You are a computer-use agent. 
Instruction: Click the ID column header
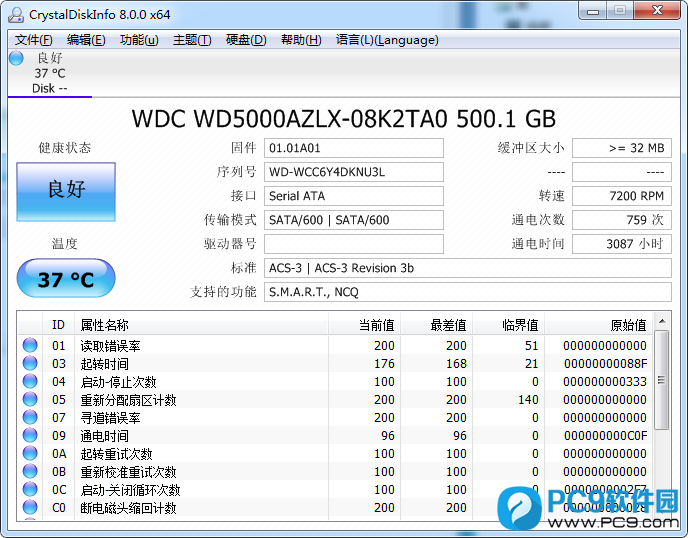pyautogui.click(x=58, y=325)
